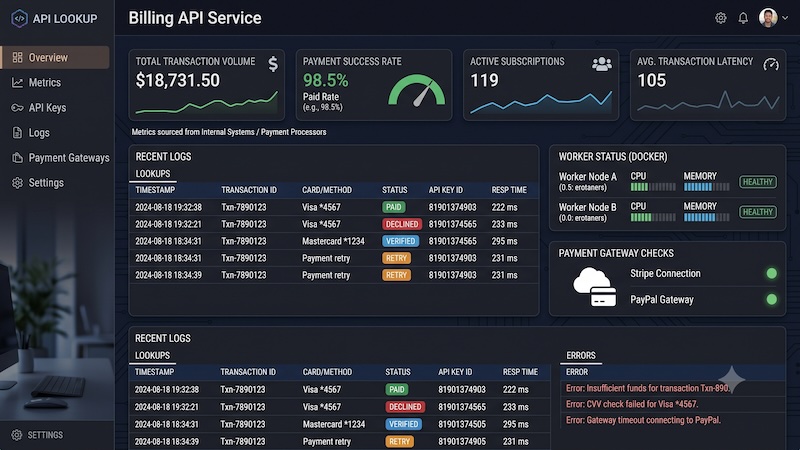Click the Overview grid icon
Viewport: 800px width, 450px height.
pyautogui.click(x=17, y=57)
